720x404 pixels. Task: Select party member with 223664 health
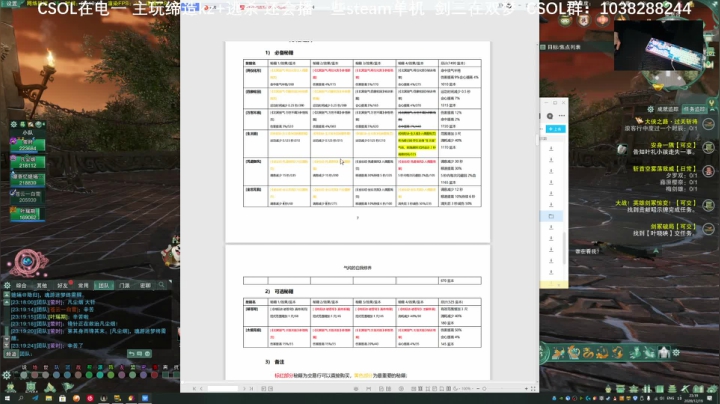tap(28, 145)
